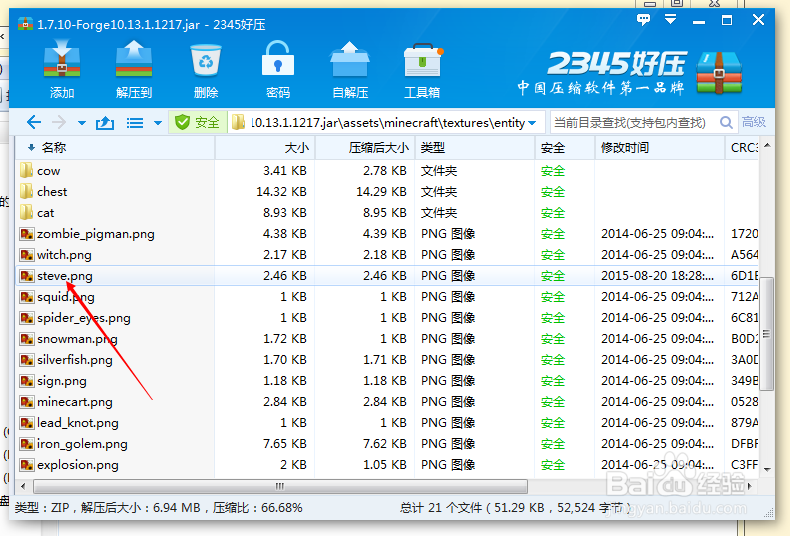The image size is (790, 536).
Task: Click the green 安全 shield badge
Action: (x=198, y=122)
